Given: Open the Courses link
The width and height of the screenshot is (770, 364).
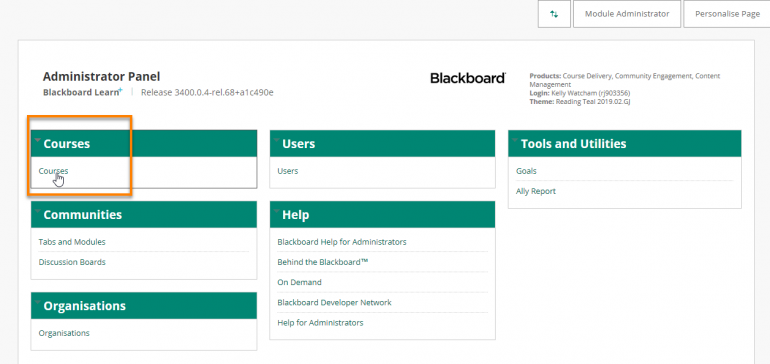Looking at the screenshot, I should (53, 171).
